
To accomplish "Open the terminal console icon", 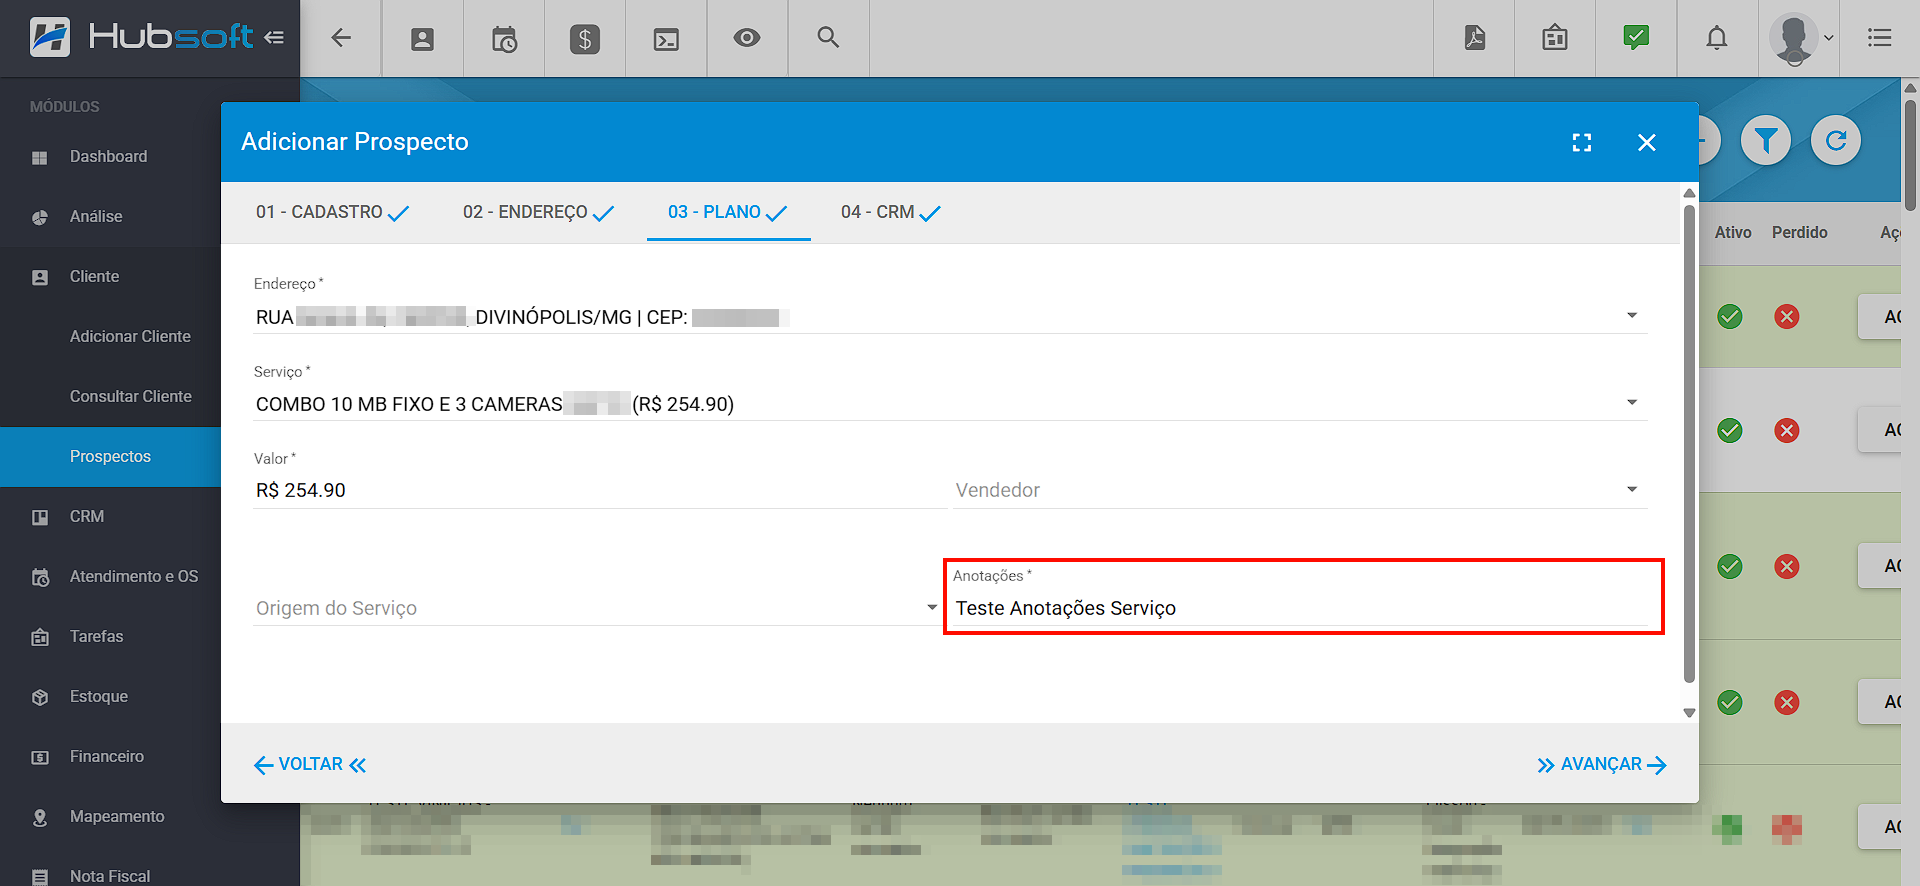I will click(x=666, y=39).
